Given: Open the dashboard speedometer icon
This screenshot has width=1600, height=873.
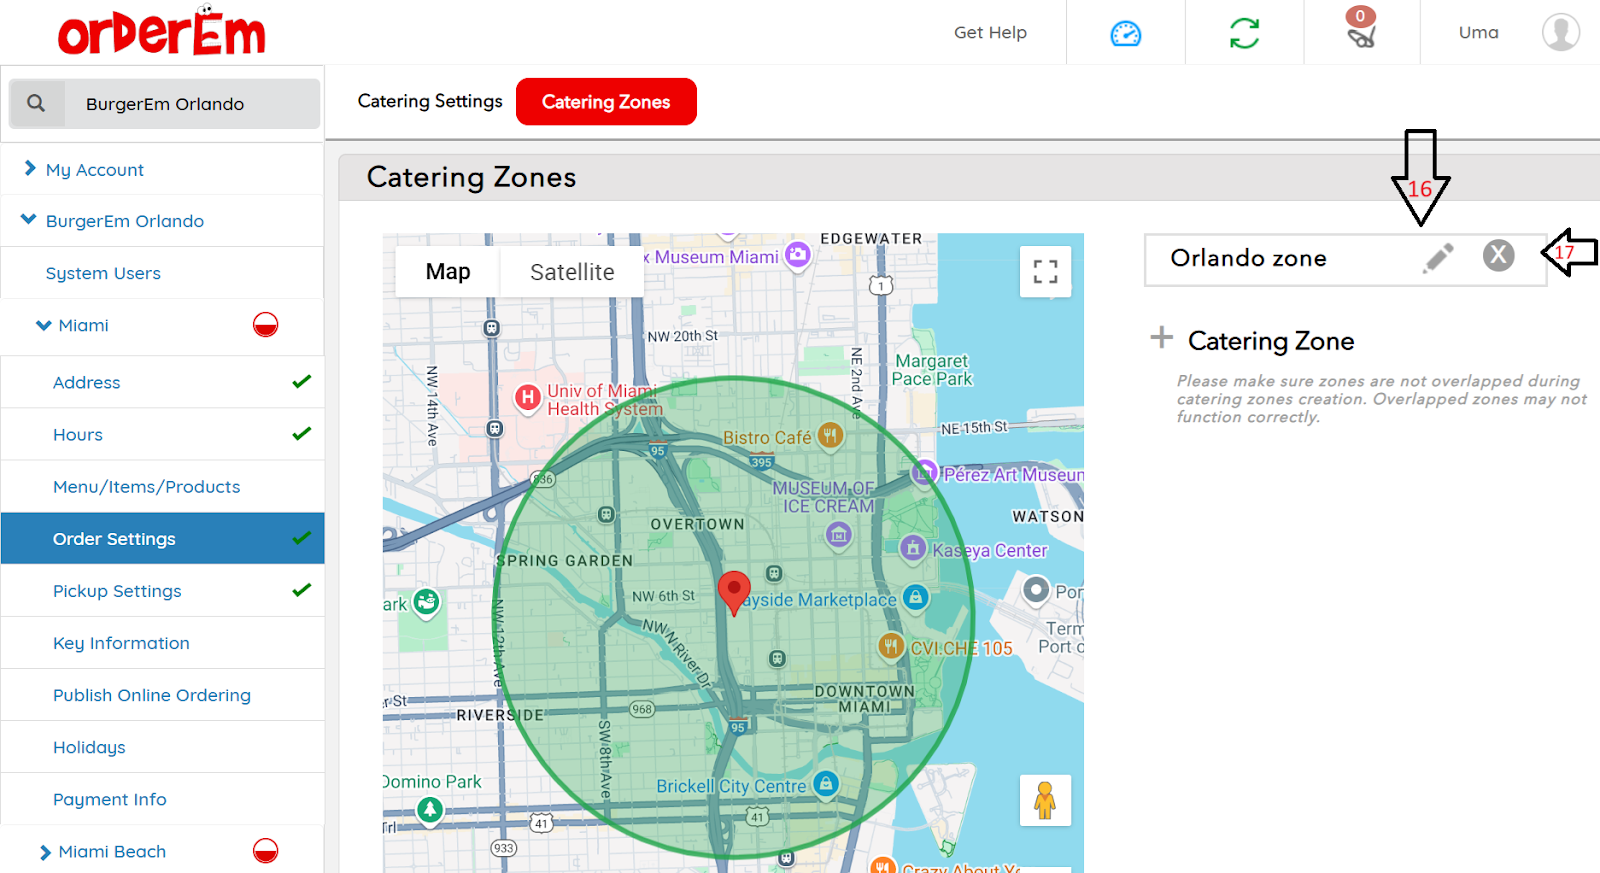Looking at the screenshot, I should coord(1125,34).
